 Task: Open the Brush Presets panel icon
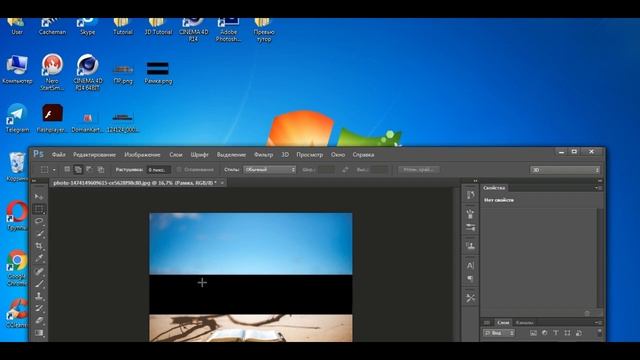[x=470, y=213]
